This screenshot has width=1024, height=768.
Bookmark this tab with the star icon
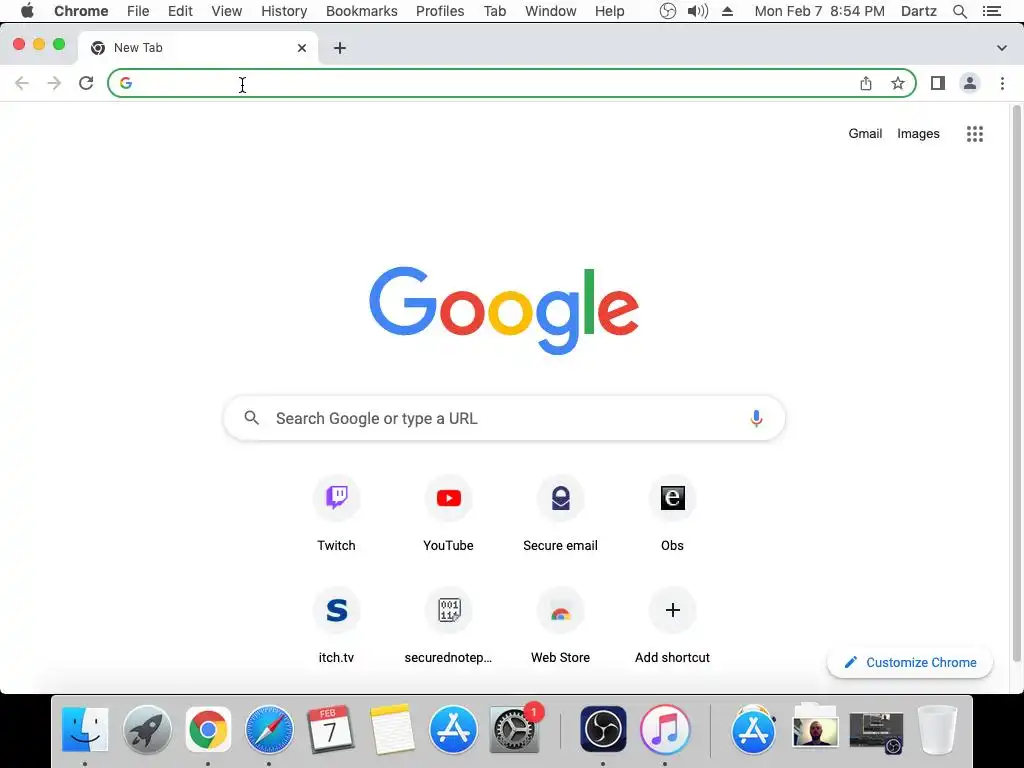[x=898, y=83]
